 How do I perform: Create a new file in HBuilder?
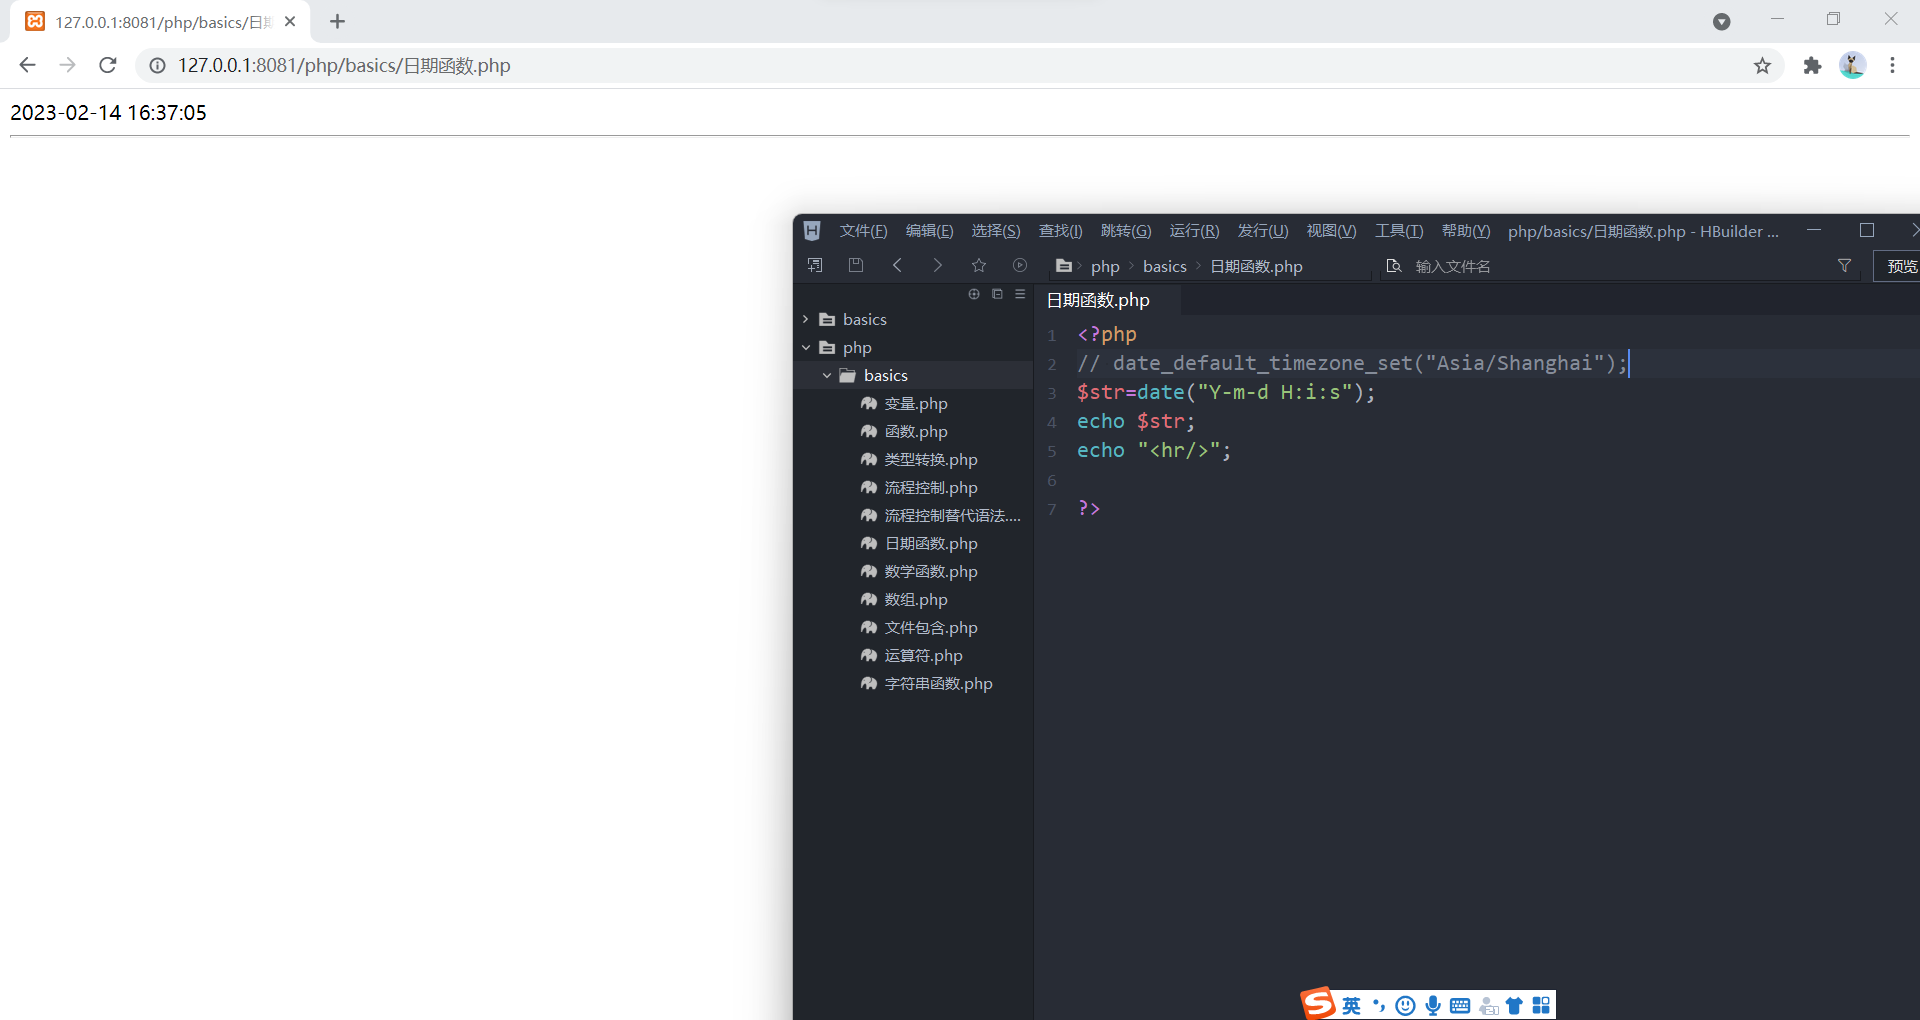tap(814, 264)
